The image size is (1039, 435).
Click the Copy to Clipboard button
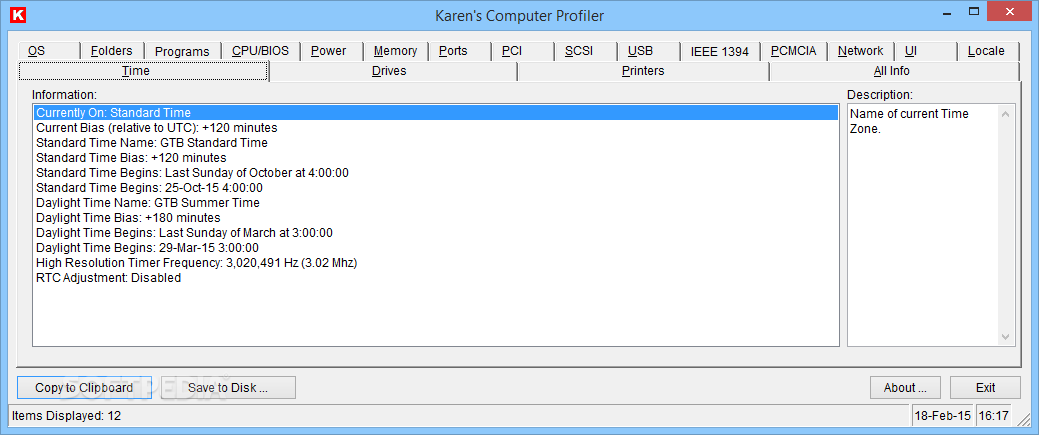click(x=84, y=388)
